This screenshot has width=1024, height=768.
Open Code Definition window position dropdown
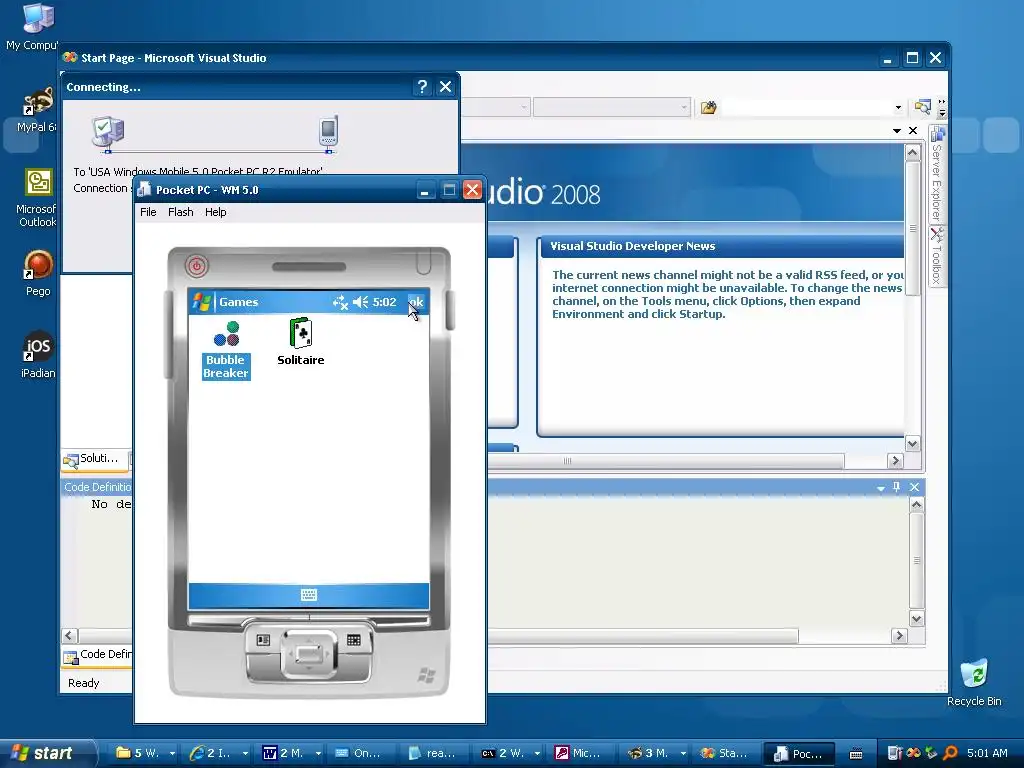[880, 488]
